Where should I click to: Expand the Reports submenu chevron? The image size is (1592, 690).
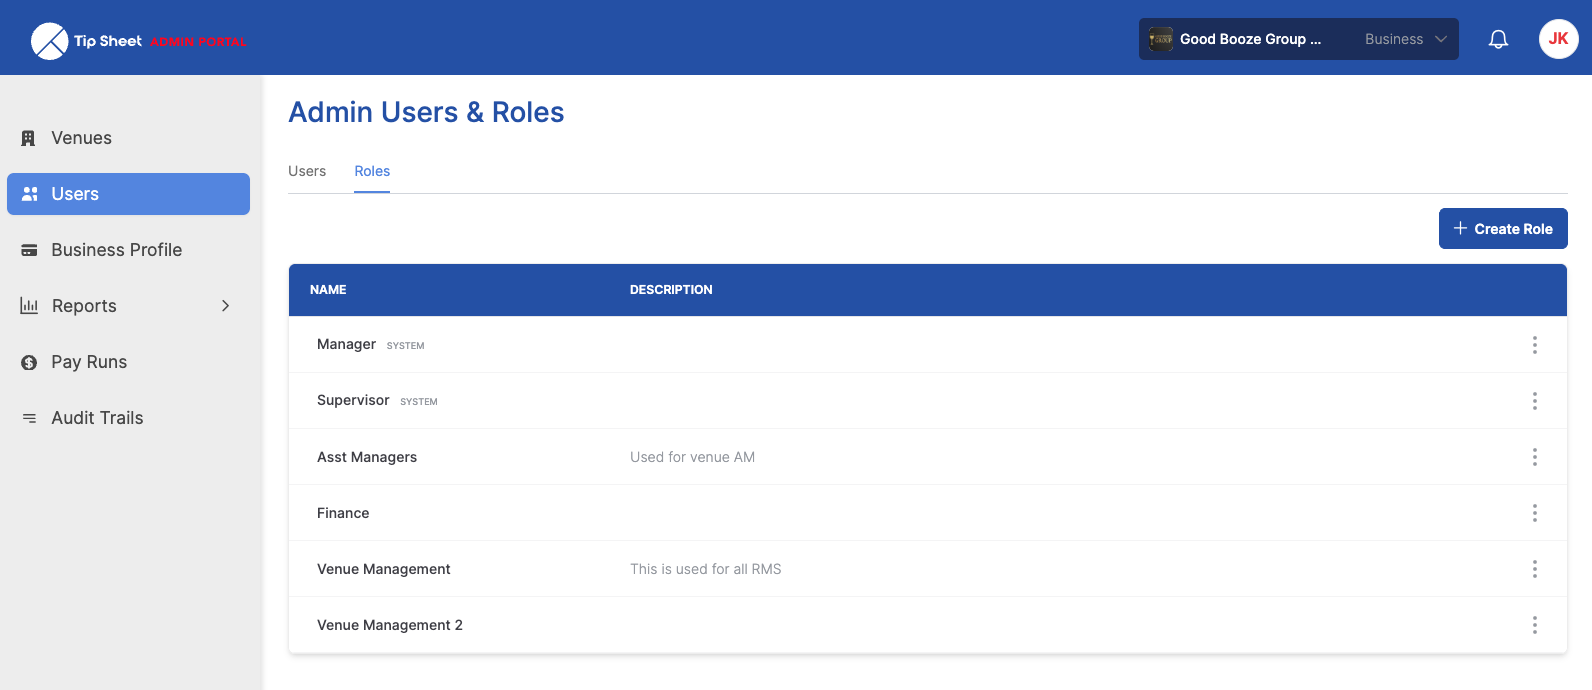tap(226, 306)
